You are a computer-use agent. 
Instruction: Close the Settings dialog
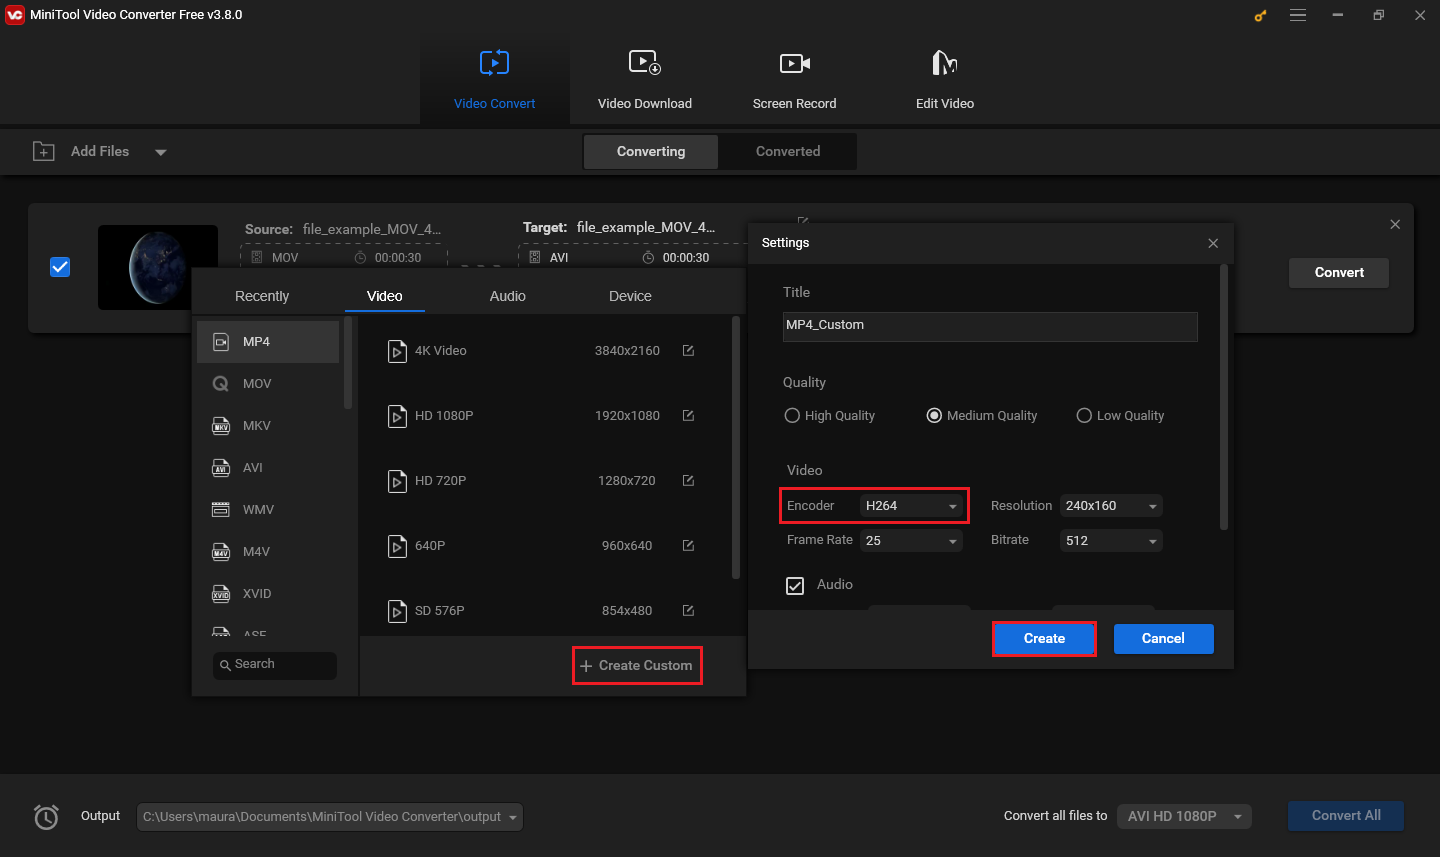[x=1213, y=243]
